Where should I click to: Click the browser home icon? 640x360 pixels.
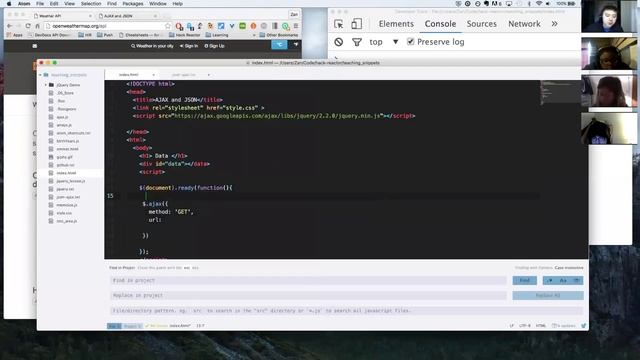click(37, 26)
